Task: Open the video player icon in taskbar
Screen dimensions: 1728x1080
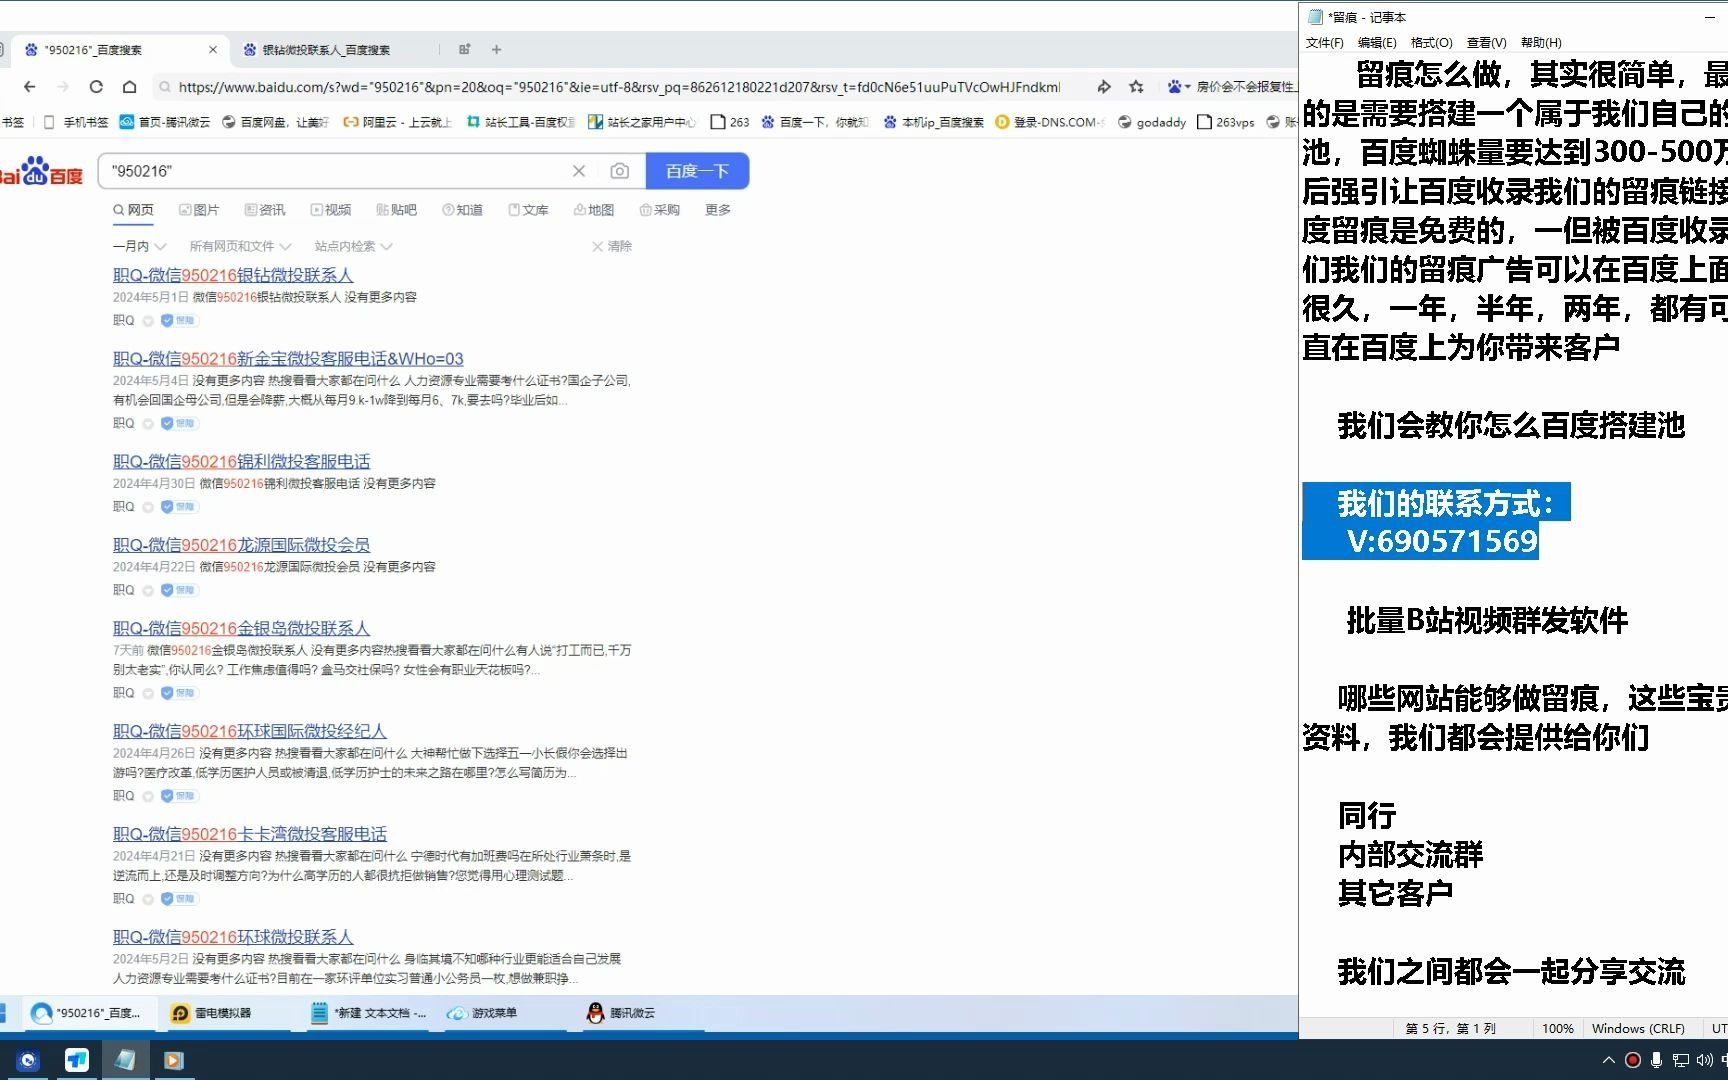Action: [x=173, y=1060]
